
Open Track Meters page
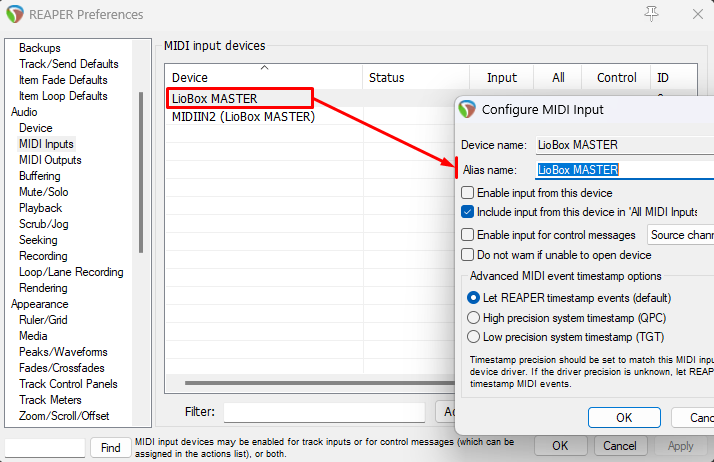point(50,400)
